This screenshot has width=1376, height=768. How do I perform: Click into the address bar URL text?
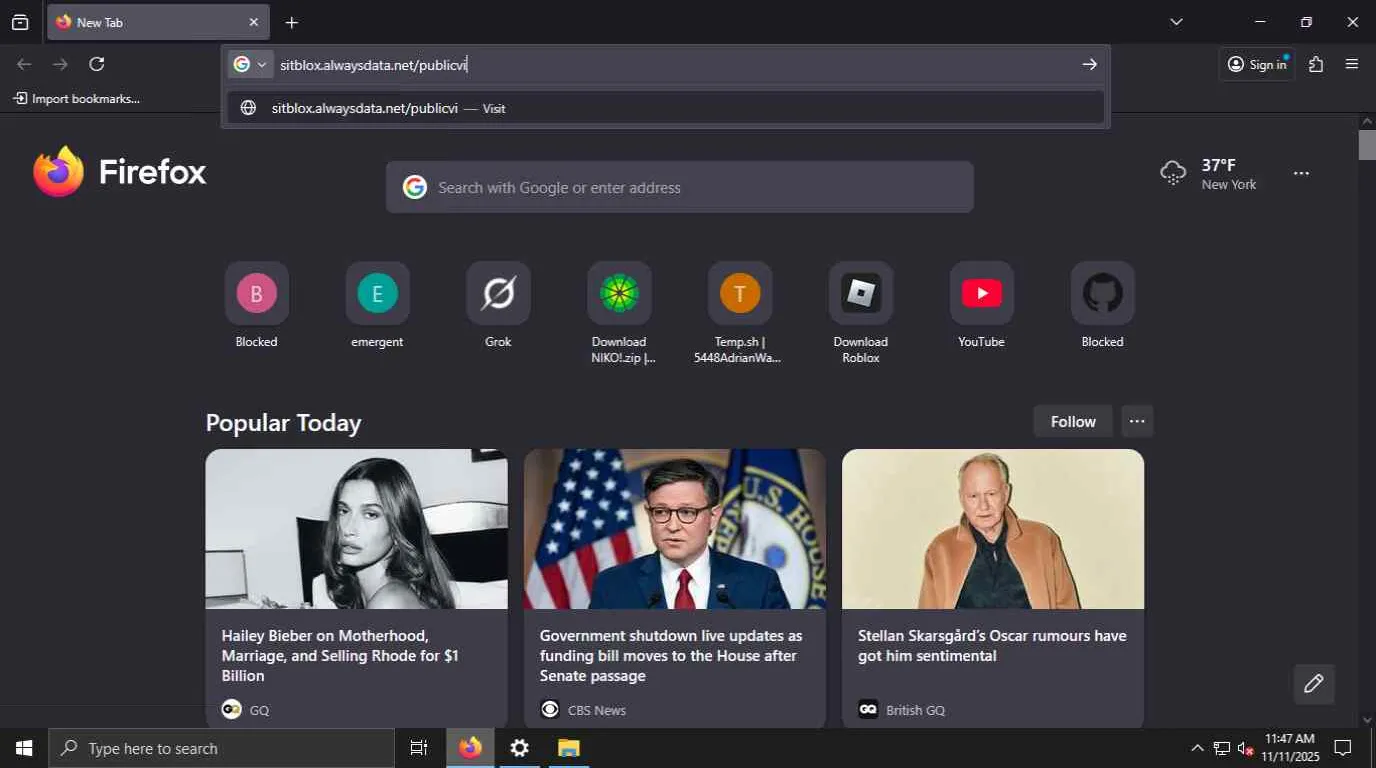click(374, 65)
